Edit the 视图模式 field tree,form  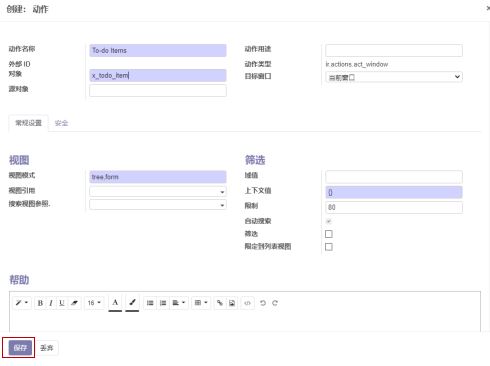158,177
